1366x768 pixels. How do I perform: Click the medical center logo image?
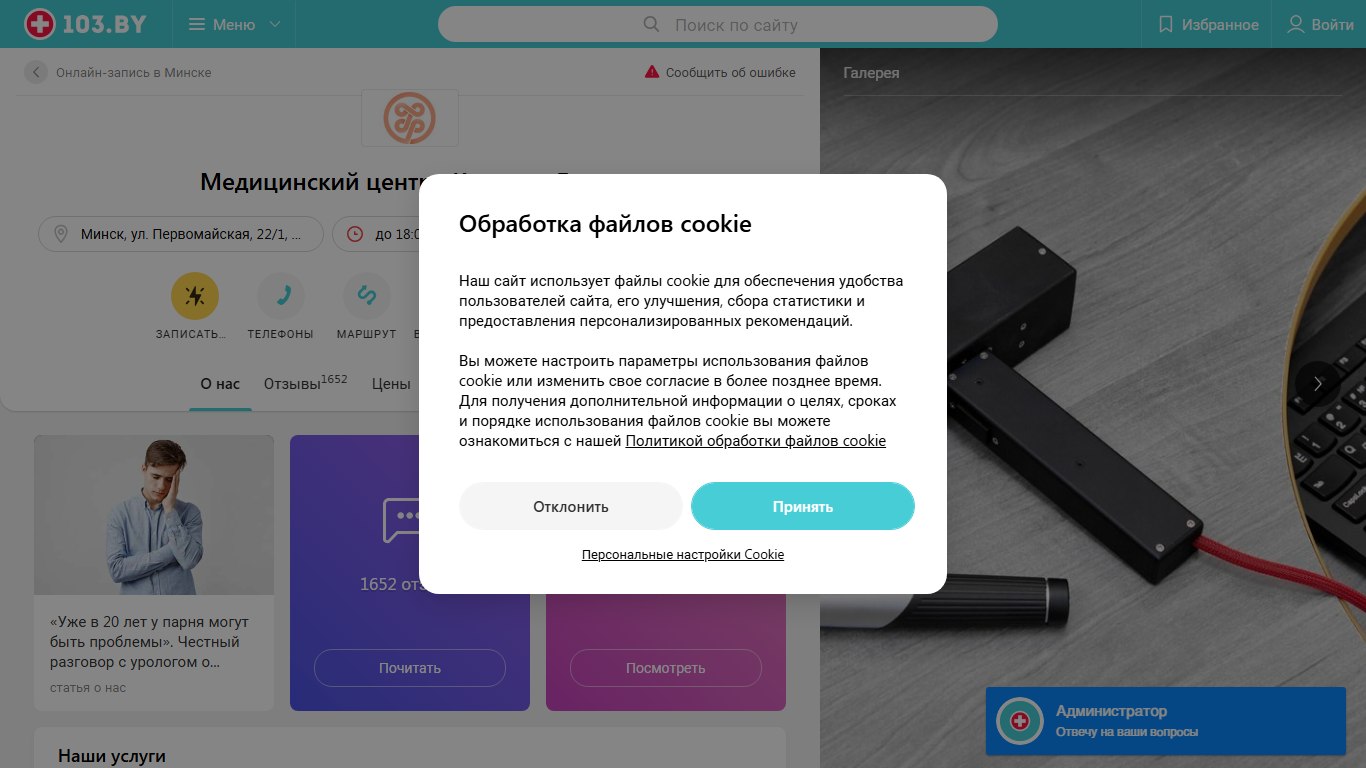point(410,118)
